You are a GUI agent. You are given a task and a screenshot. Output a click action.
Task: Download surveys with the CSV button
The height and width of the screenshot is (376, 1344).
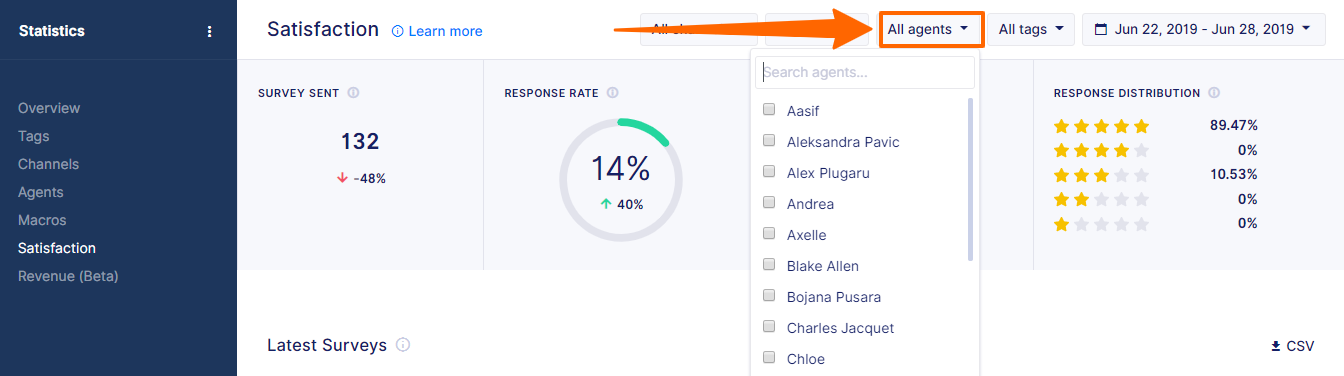tap(1292, 346)
